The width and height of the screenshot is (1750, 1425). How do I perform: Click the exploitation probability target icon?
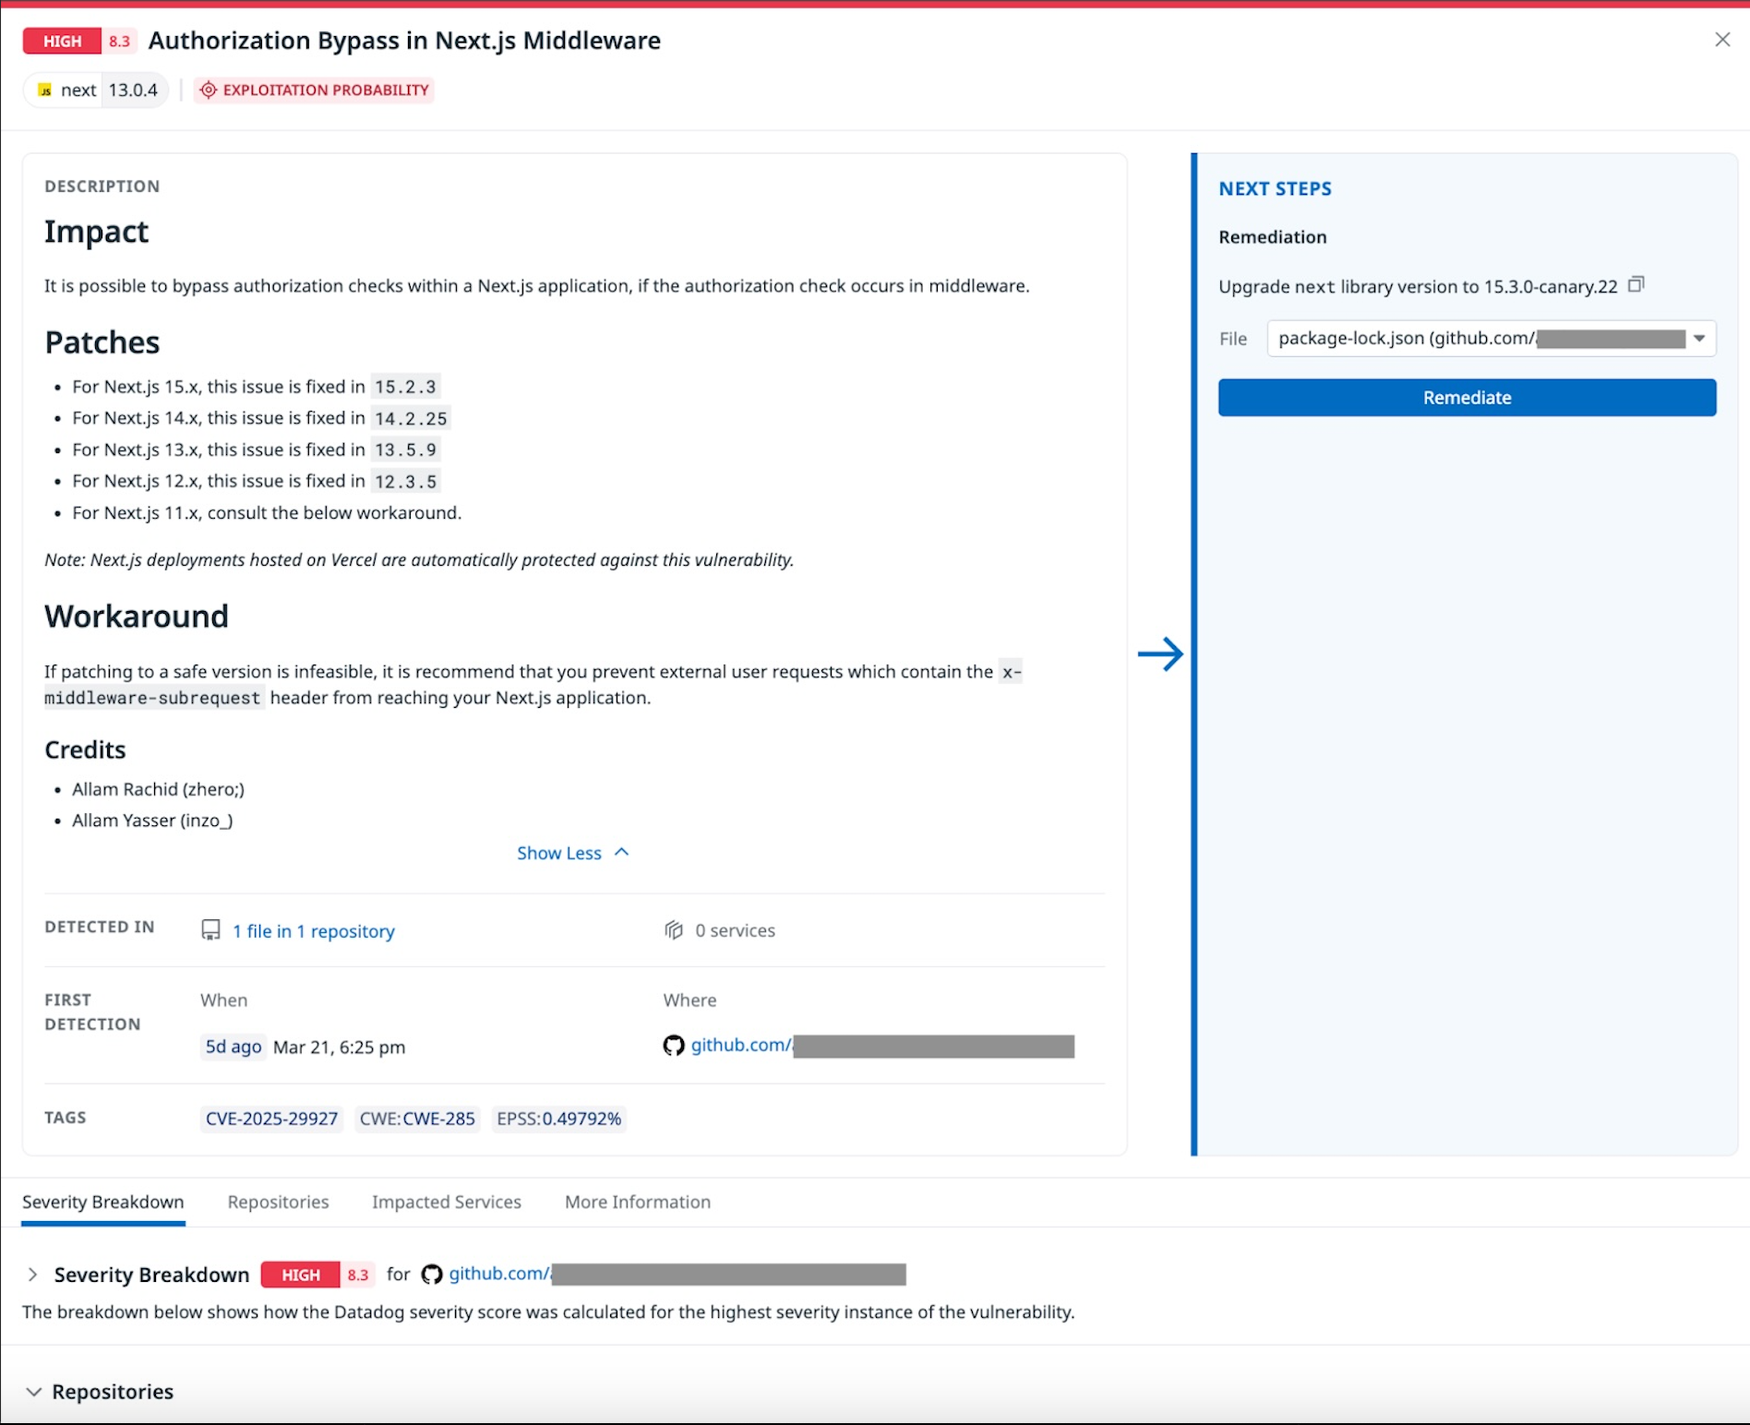point(208,90)
